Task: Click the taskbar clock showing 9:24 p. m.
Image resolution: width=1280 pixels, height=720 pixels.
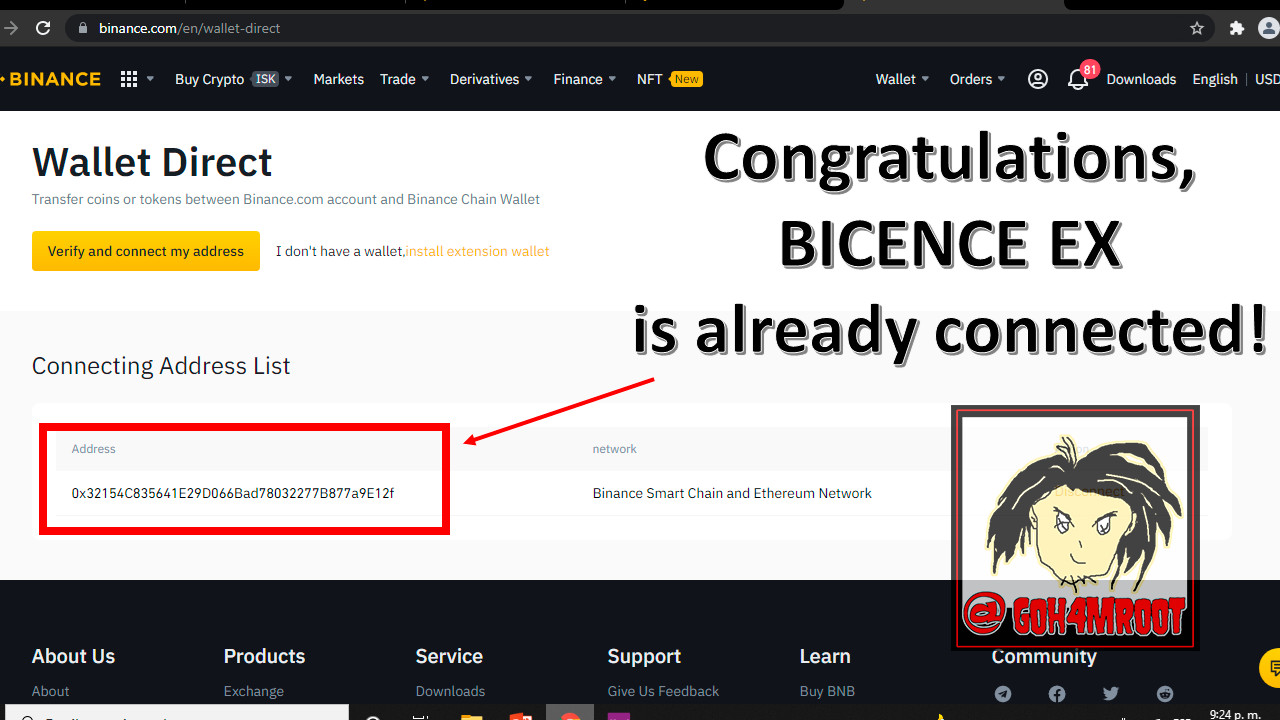Action: coord(1234,714)
